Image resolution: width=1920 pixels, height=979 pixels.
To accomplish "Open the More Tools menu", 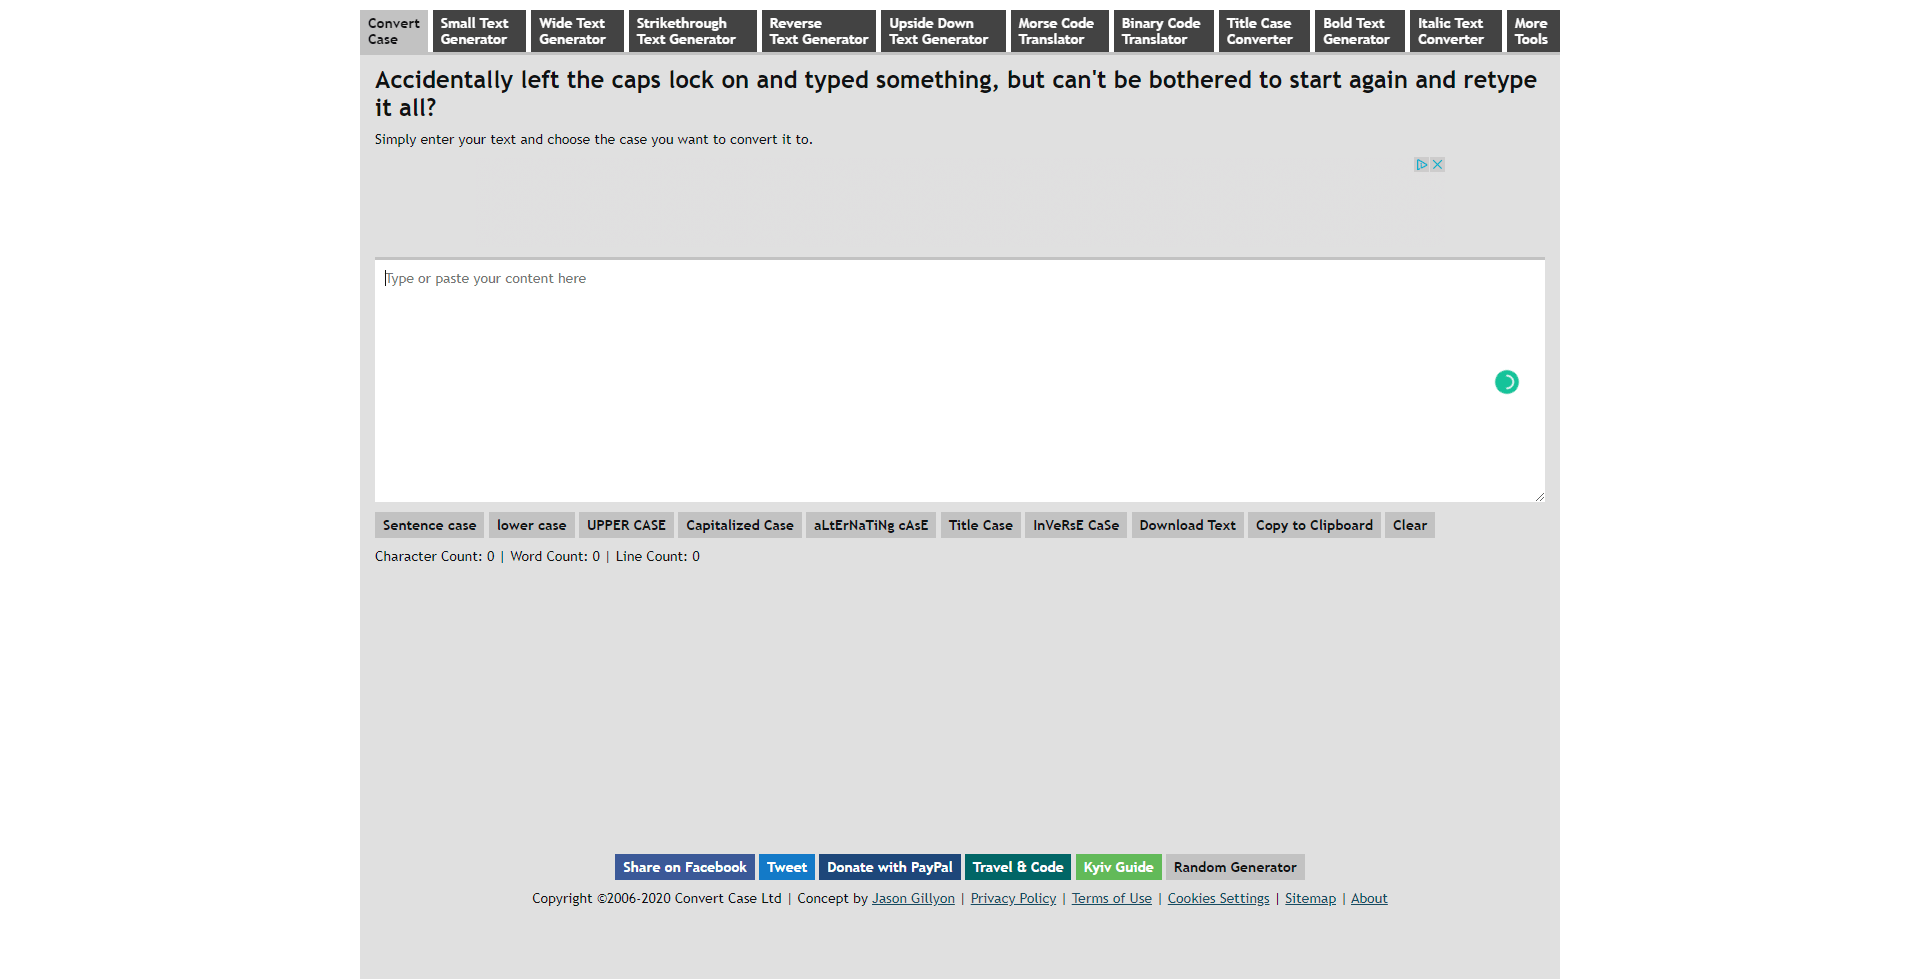I will click(x=1532, y=31).
